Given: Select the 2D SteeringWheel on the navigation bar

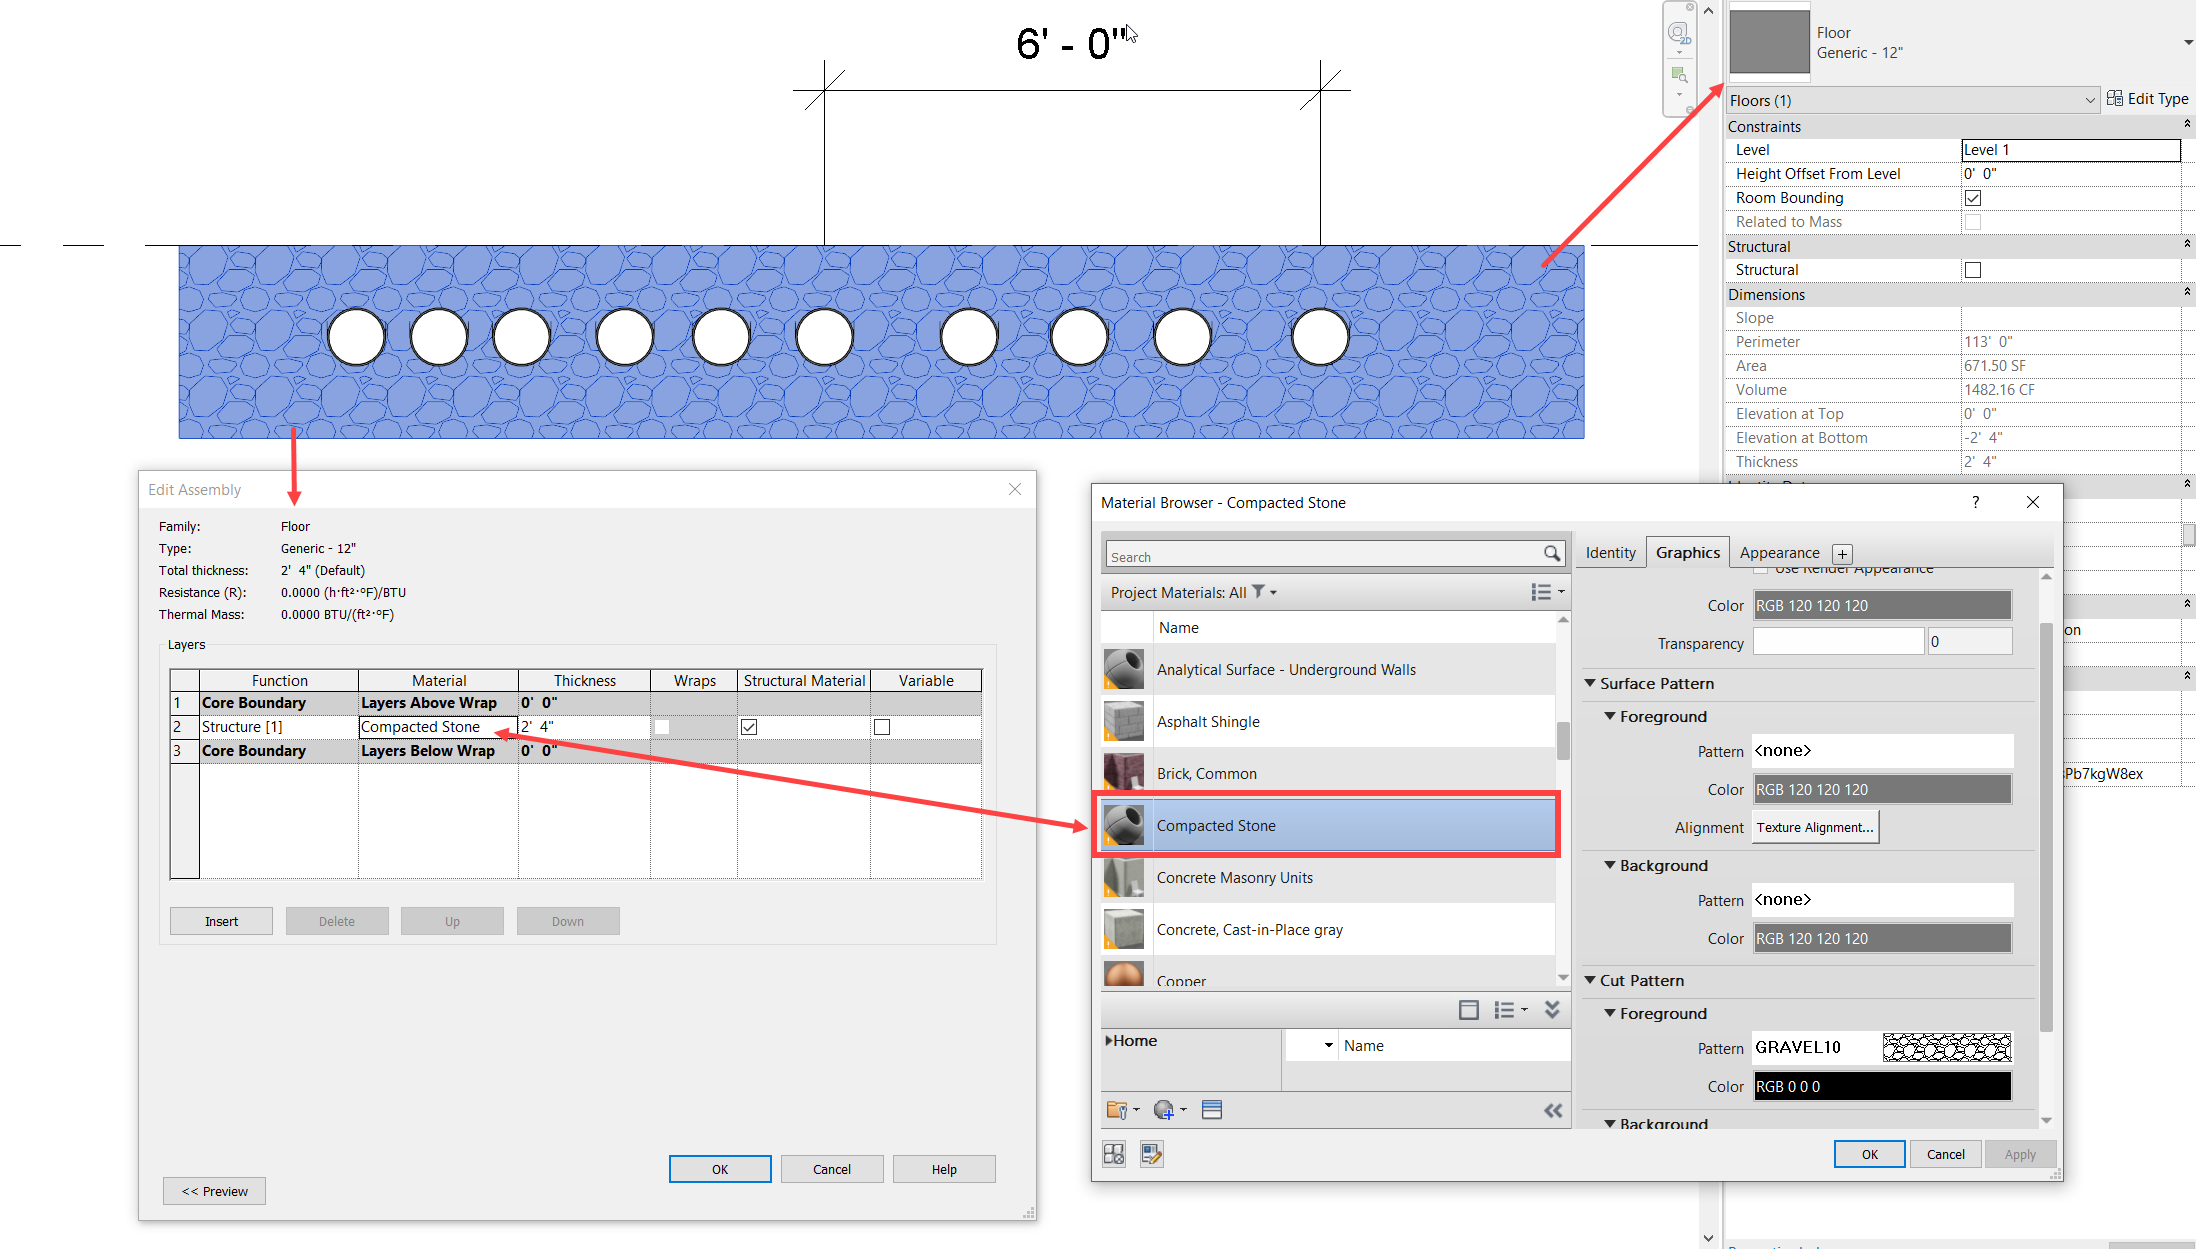Looking at the screenshot, I should pyautogui.click(x=1679, y=31).
